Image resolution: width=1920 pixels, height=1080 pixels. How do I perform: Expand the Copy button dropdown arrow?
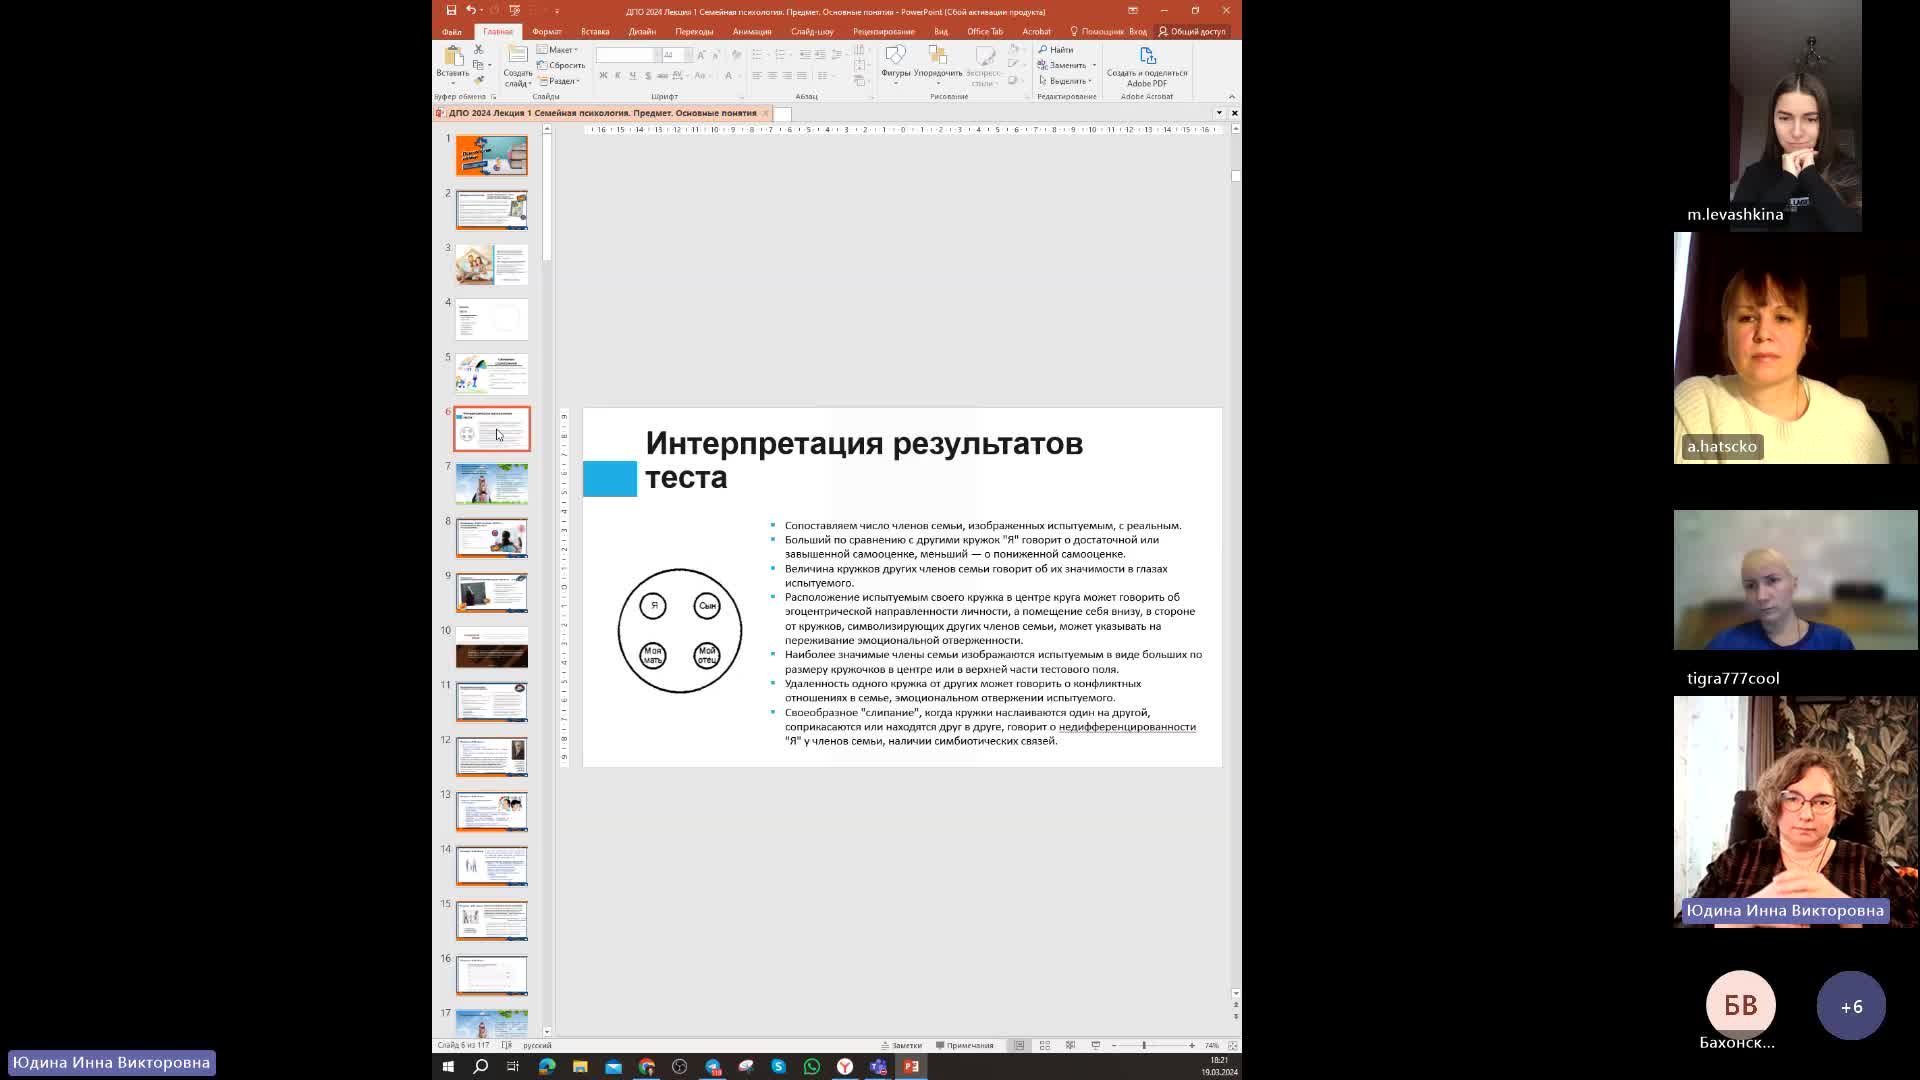(489, 65)
